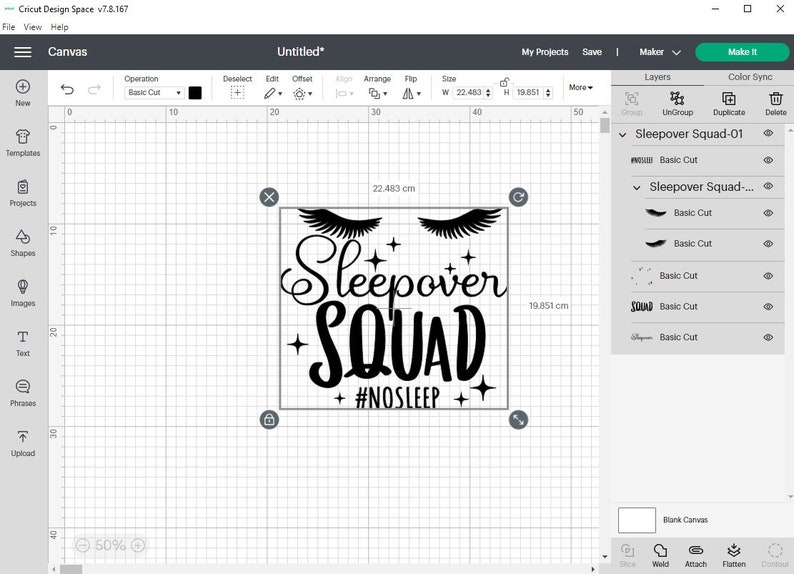Screen dimensions: 794x574
Task: Open the Operation Basic Cut dropdown
Action: pos(154,93)
